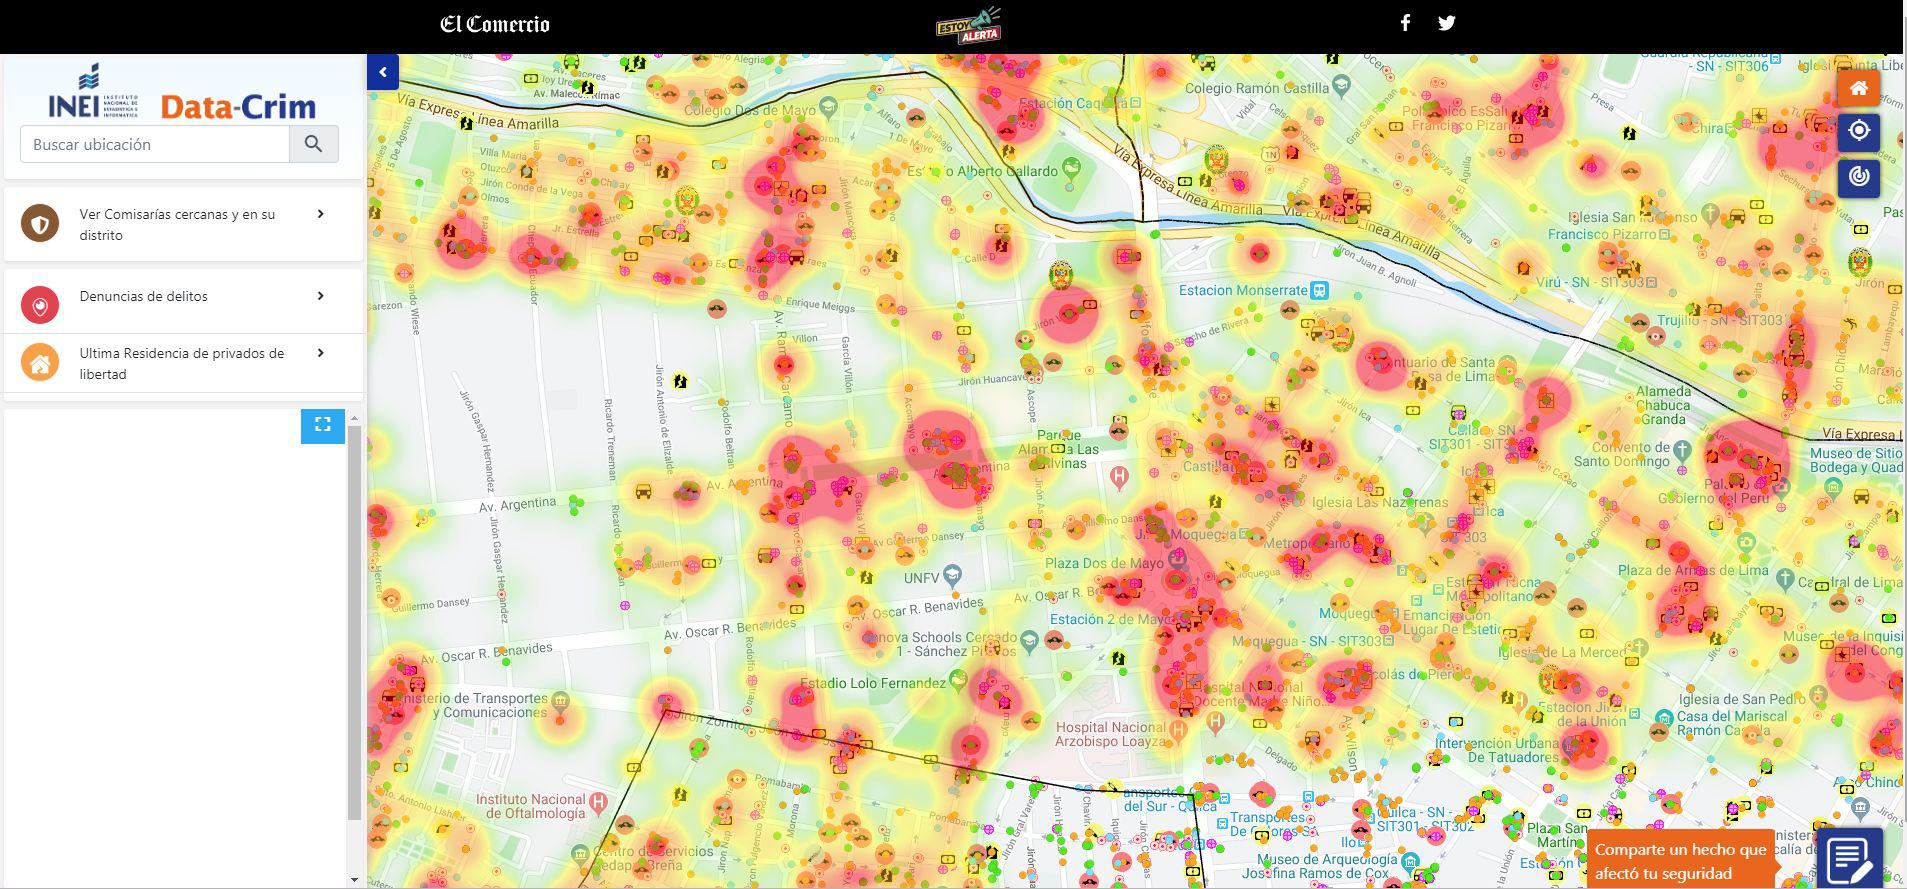Expand the Ver Comisarías cercanas chevron
This screenshot has width=1907, height=889.
pos(320,214)
